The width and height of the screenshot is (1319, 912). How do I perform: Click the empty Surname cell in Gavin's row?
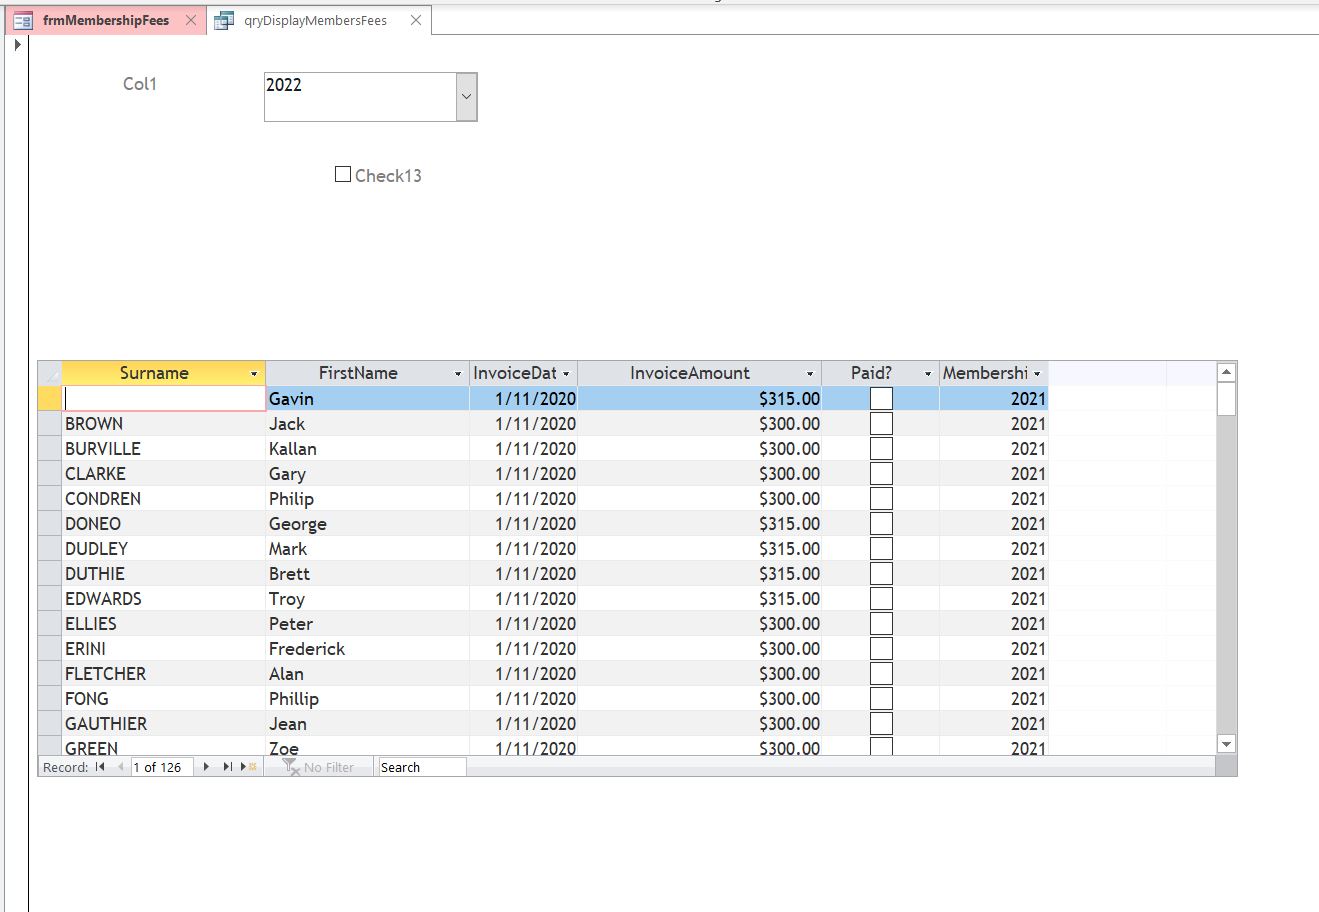pos(164,399)
